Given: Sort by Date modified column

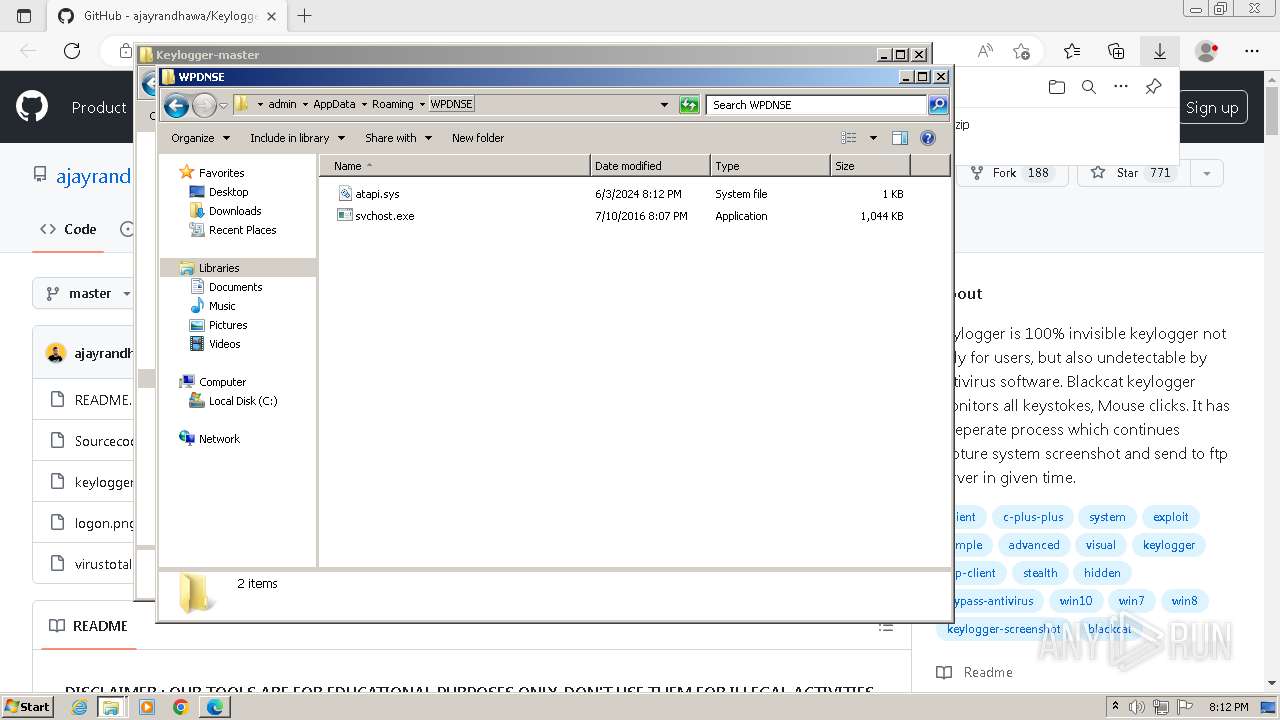Looking at the screenshot, I should pyautogui.click(x=650, y=166).
